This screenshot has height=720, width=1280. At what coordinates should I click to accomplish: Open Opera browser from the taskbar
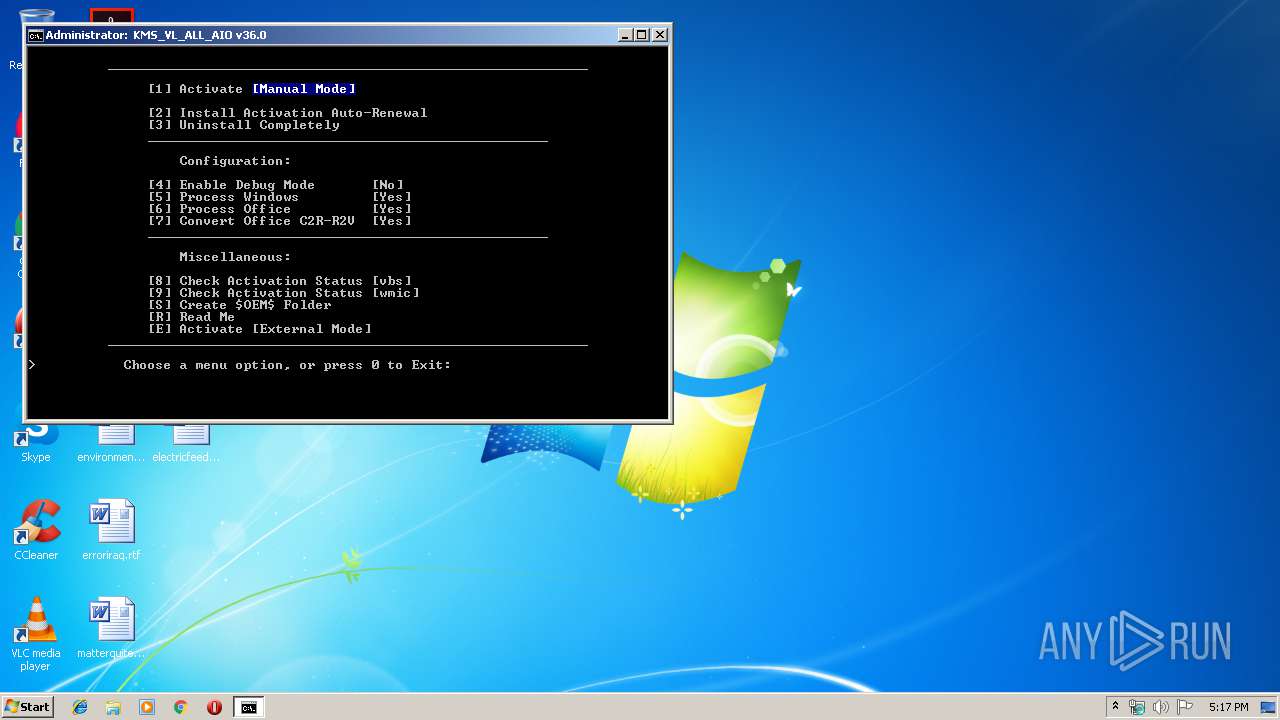click(214, 707)
